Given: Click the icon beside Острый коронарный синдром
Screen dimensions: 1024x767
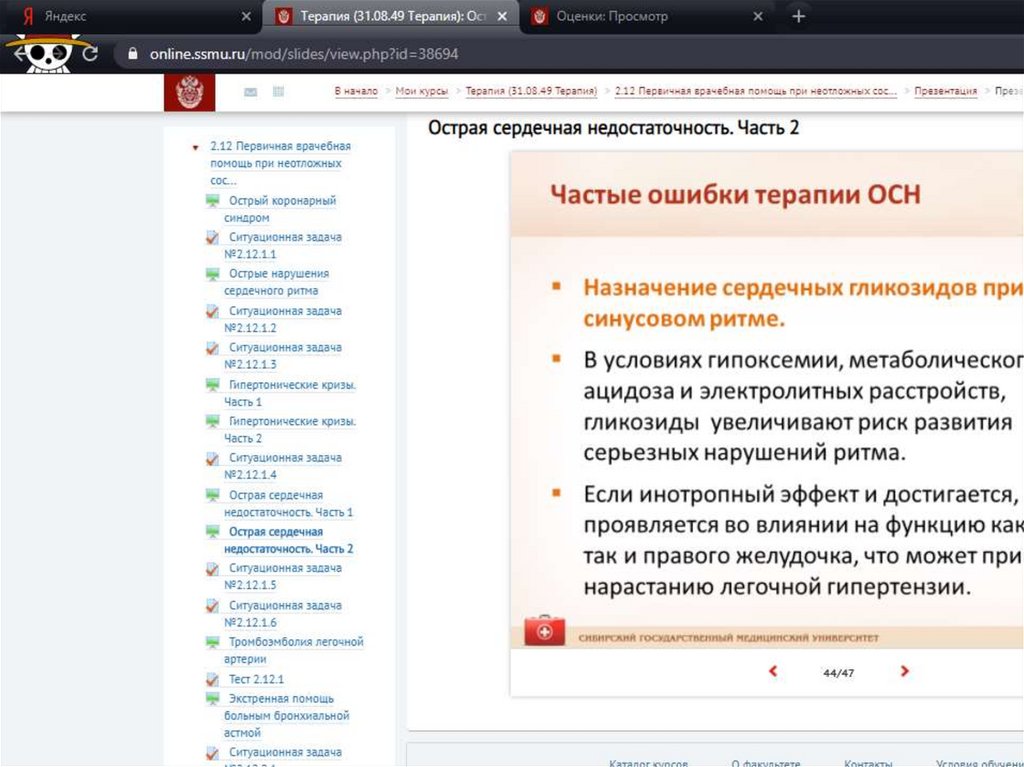Looking at the screenshot, I should [x=213, y=201].
